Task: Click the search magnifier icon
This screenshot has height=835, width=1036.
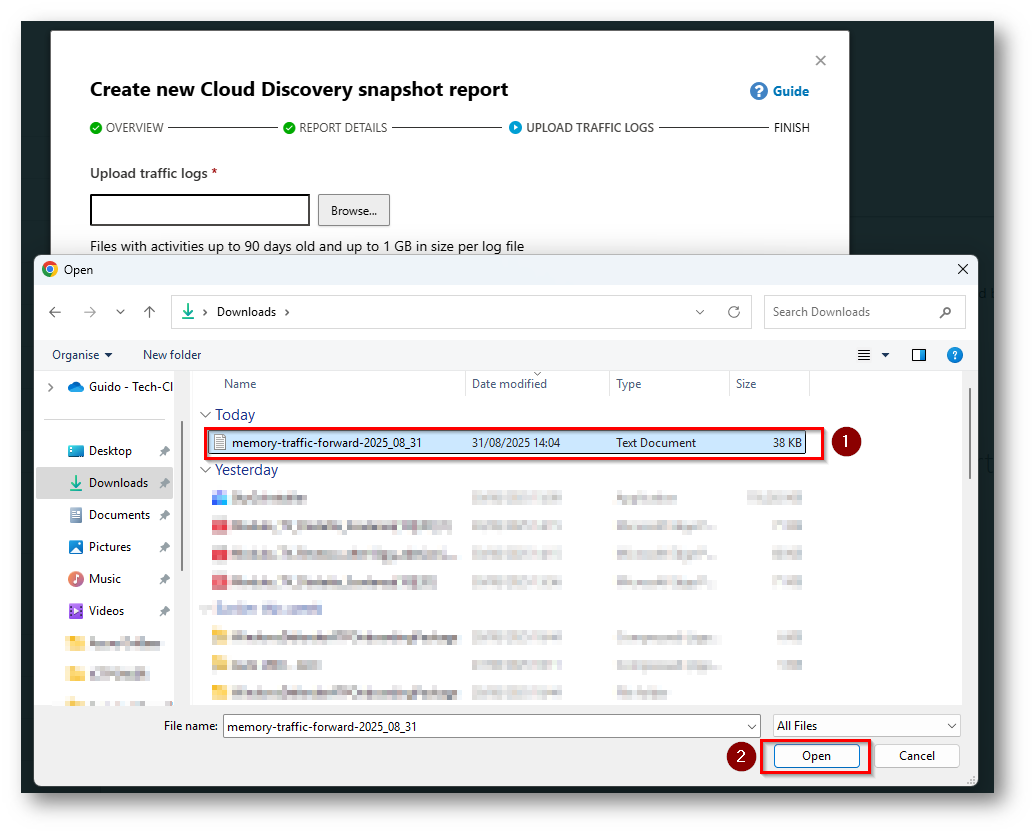Action: point(945,312)
